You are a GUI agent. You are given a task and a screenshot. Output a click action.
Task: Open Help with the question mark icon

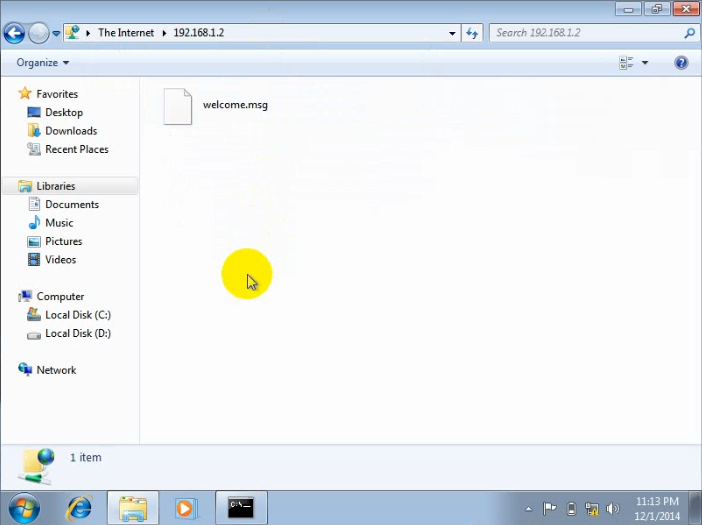(x=681, y=63)
